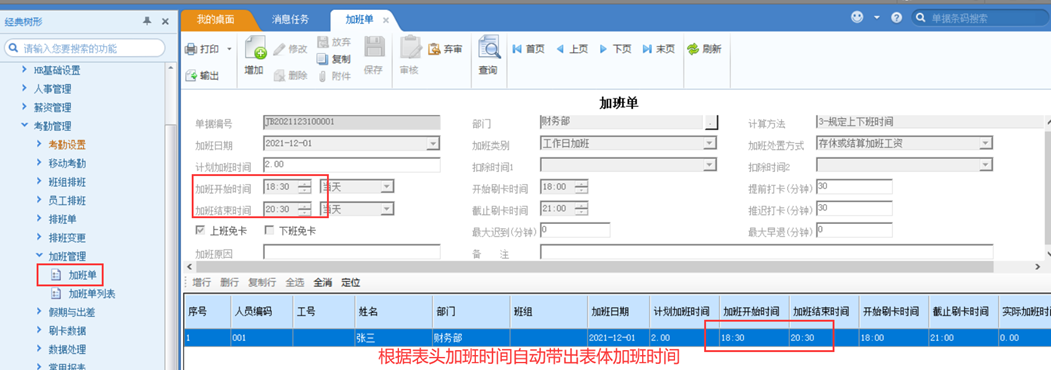
Task: Open 员工排班 in the tree
Action: tap(67, 200)
